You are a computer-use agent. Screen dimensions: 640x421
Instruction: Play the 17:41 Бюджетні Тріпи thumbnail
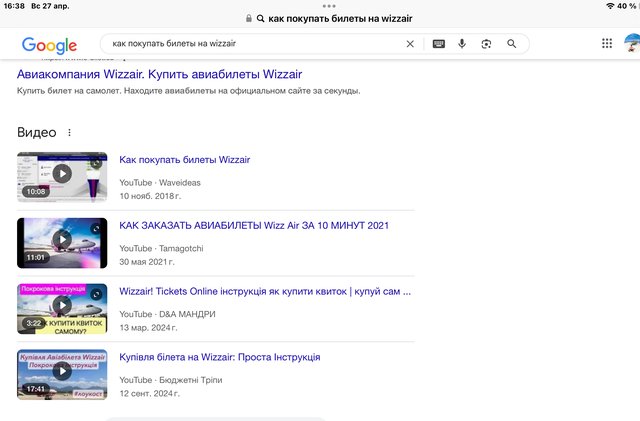pyautogui.click(x=62, y=374)
